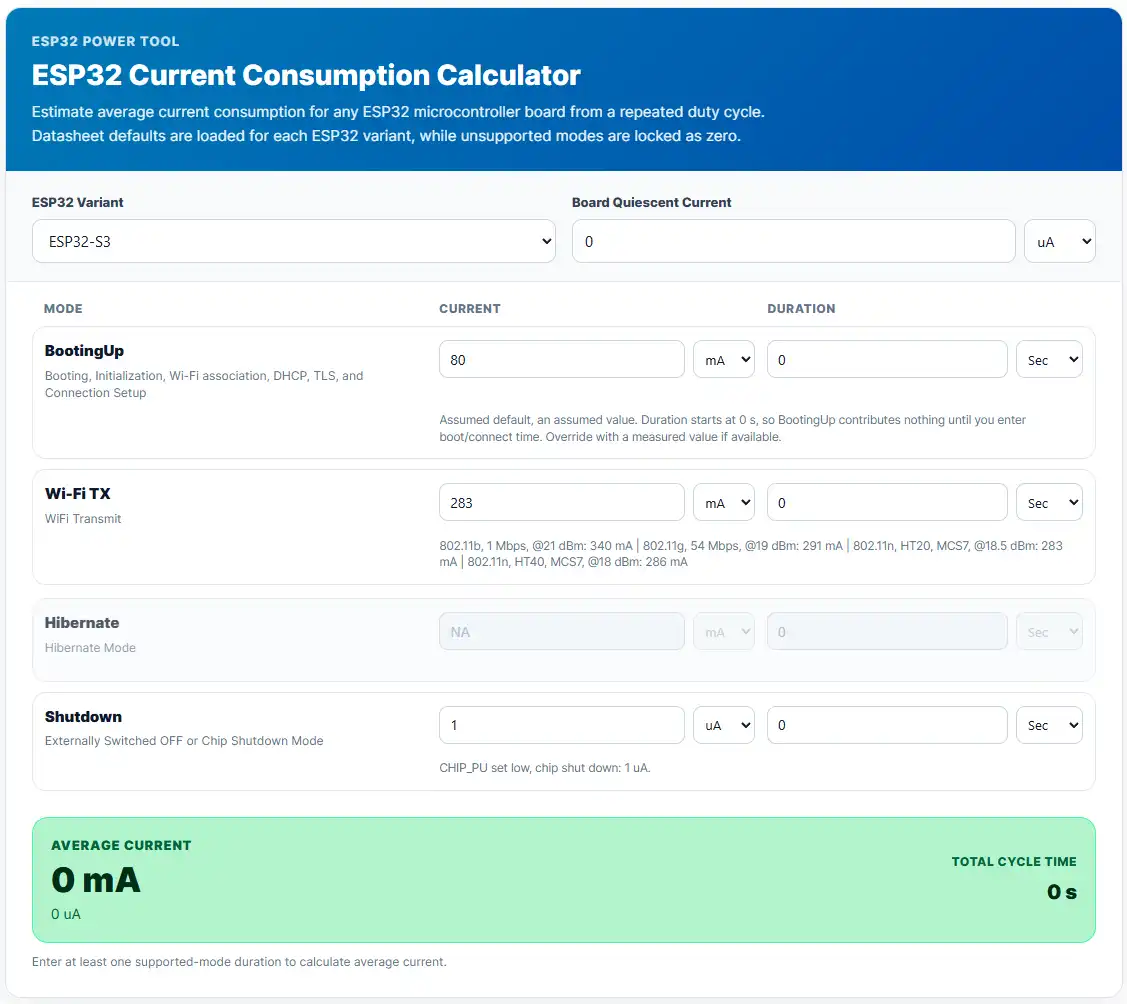The width and height of the screenshot is (1127, 1004).
Task: Click the ESP32 POWER TOOL label
Action: click(x=106, y=41)
